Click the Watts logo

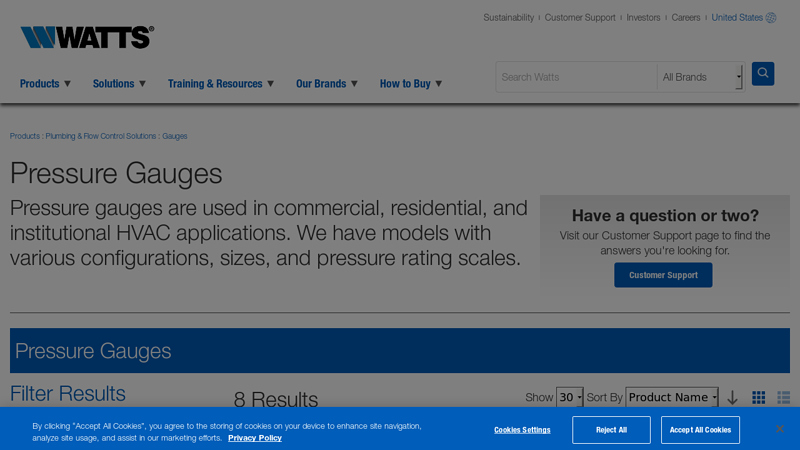pos(87,37)
